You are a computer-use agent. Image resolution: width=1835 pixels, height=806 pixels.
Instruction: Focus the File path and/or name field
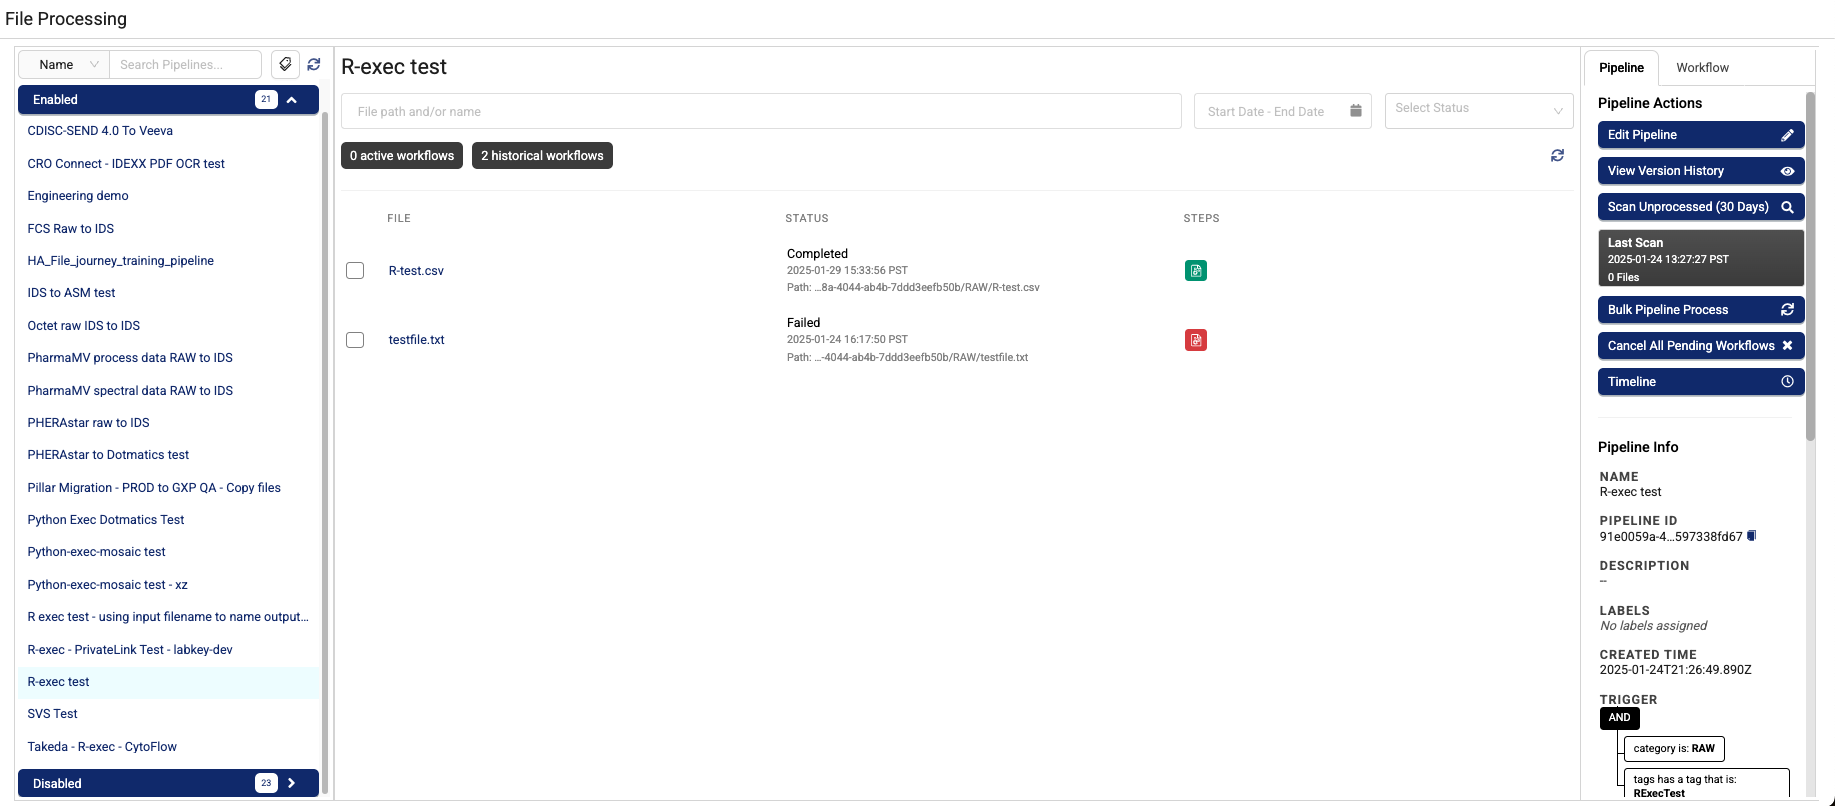coord(761,111)
